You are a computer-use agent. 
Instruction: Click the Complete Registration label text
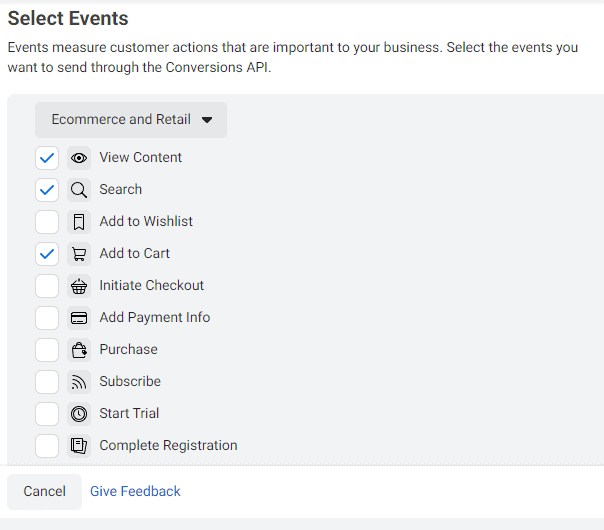tap(168, 445)
